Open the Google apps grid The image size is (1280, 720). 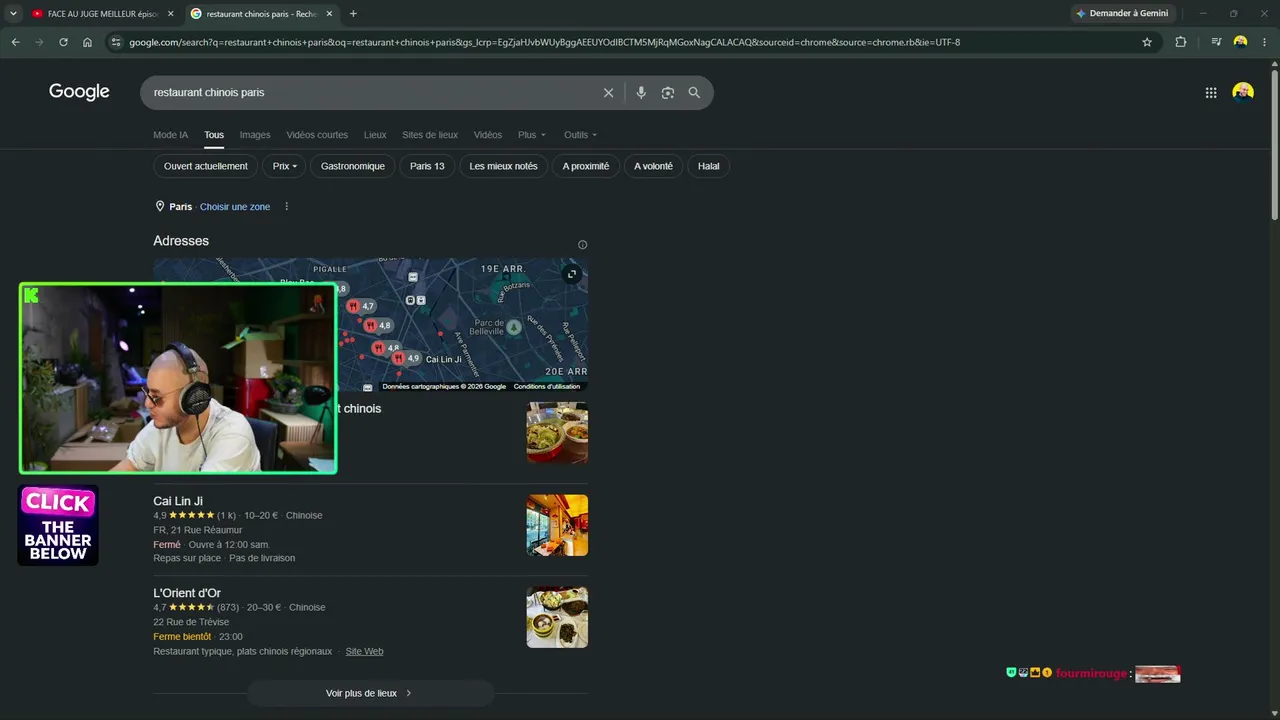click(1211, 93)
